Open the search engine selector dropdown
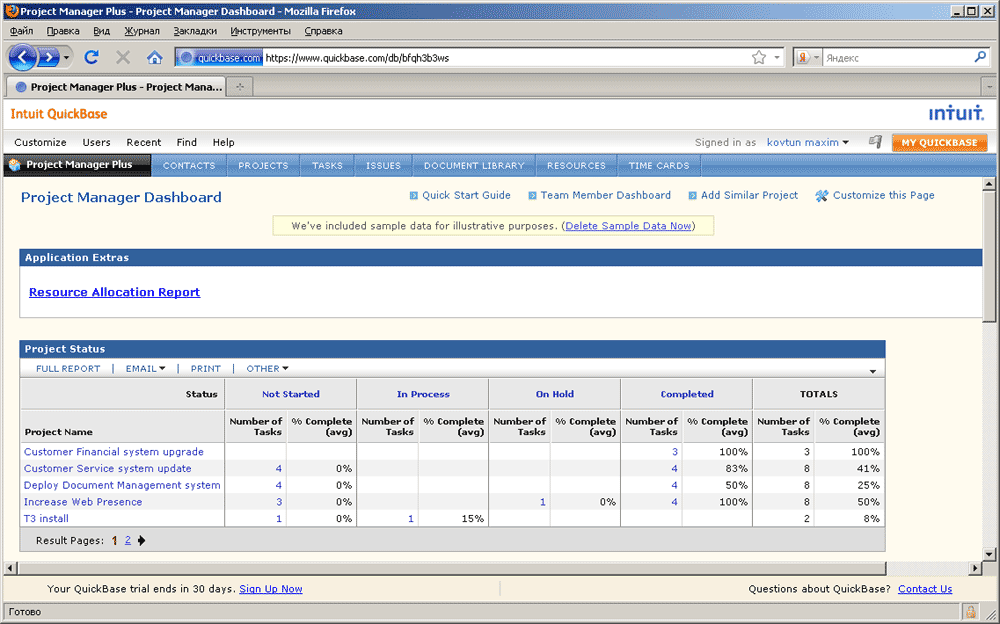This screenshot has height=624, width=1000. pos(816,57)
